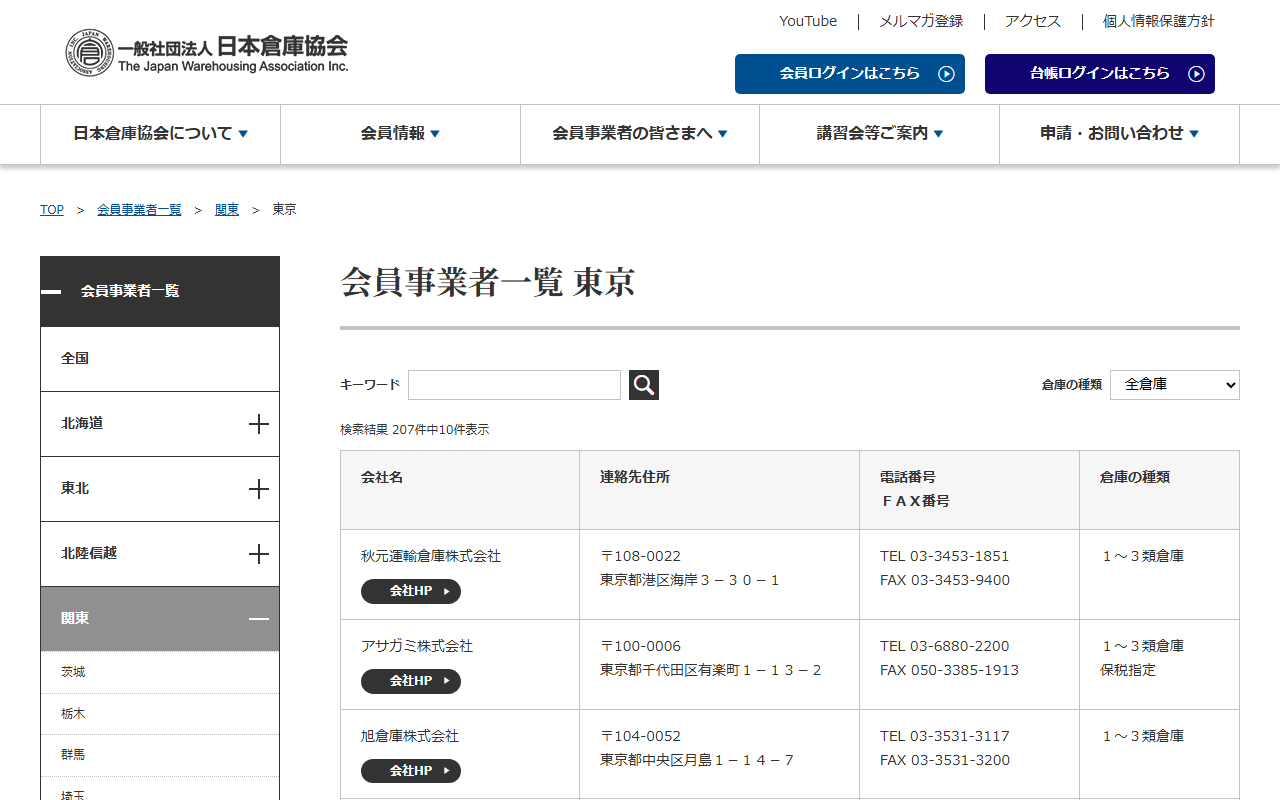Click company name 秋元運輸倉庫株式会社
Screen dimensions: 1280x800
(431, 556)
